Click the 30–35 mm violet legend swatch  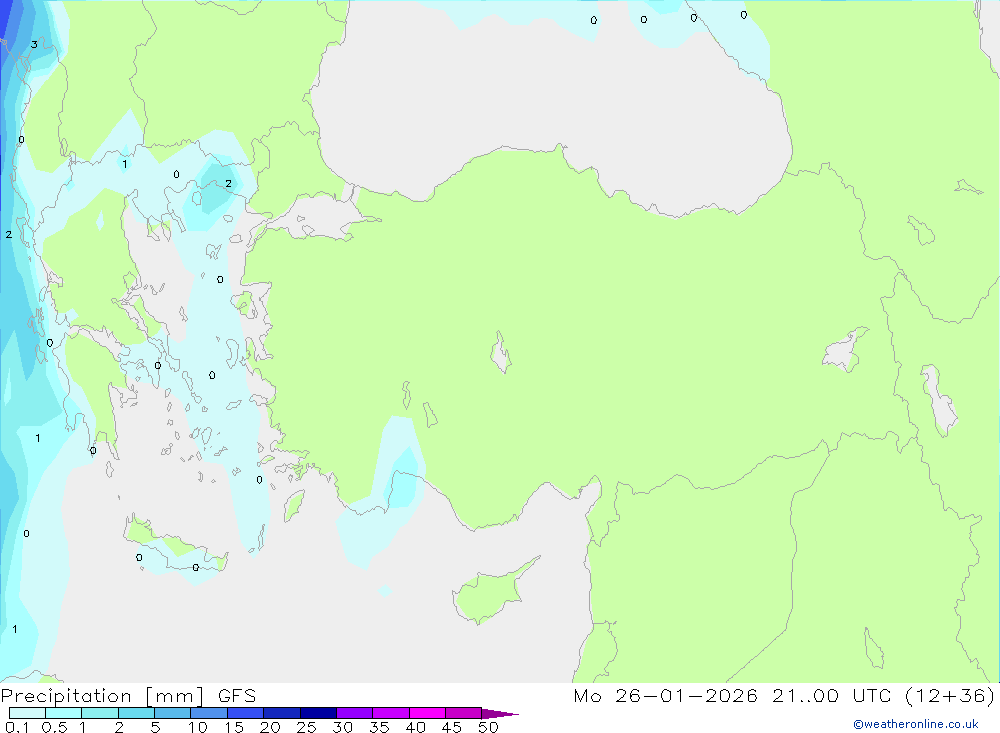point(354,713)
